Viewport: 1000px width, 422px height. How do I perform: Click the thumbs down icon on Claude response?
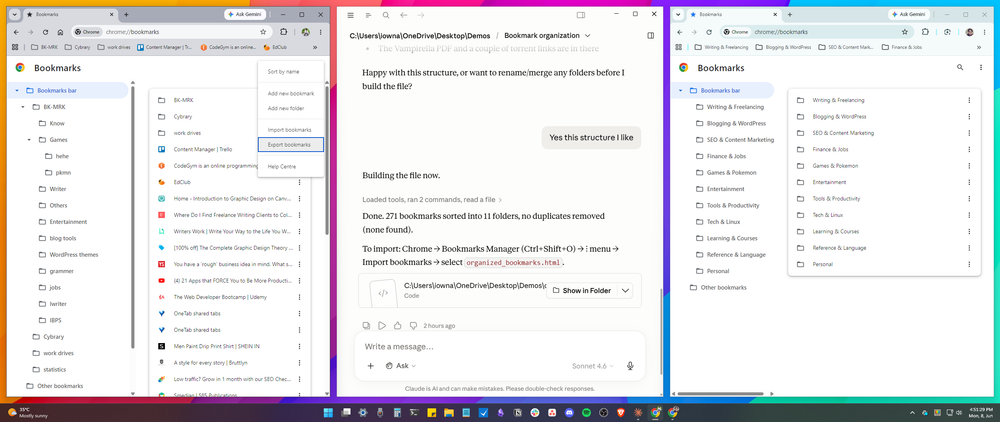(413, 325)
